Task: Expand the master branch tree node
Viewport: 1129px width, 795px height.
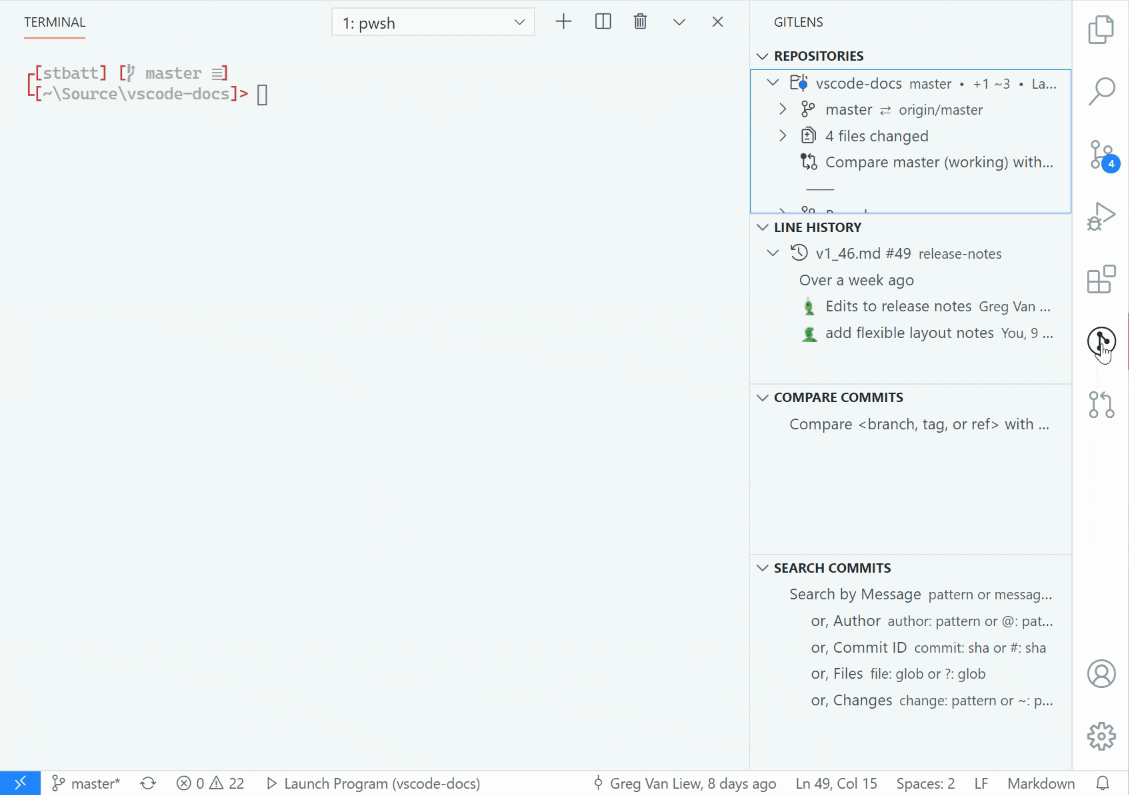Action: pyautogui.click(x=783, y=110)
